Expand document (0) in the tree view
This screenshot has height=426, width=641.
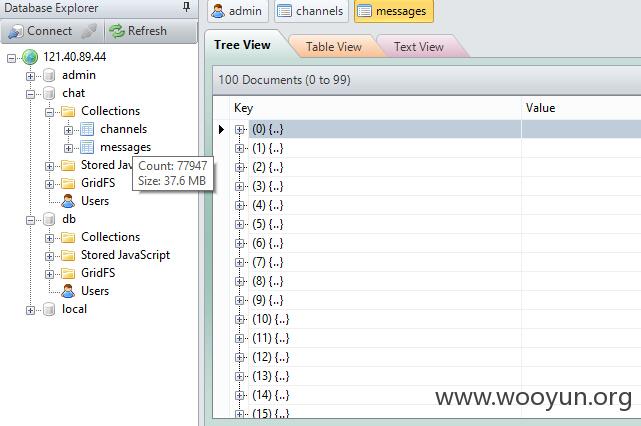click(240, 130)
